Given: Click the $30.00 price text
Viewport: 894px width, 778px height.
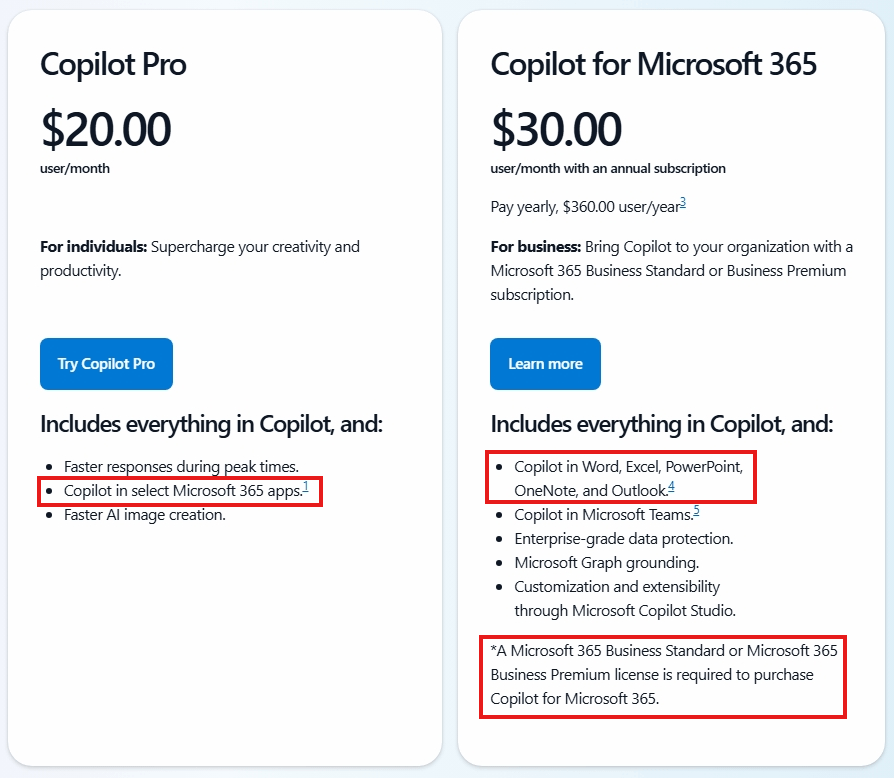Looking at the screenshot, I should 556,129.
